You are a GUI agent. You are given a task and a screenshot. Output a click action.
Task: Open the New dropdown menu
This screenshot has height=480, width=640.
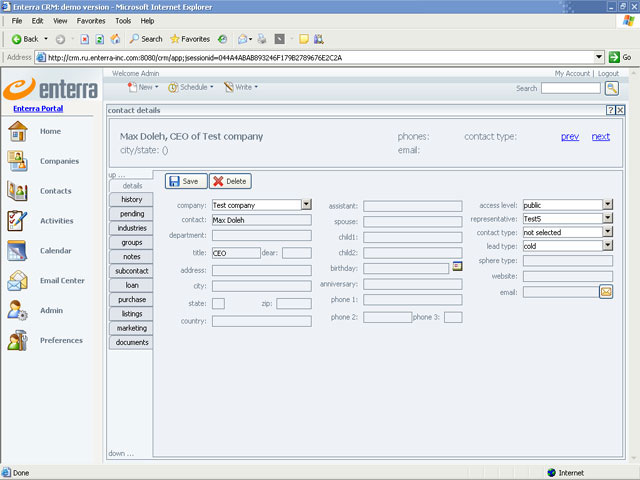143,87
